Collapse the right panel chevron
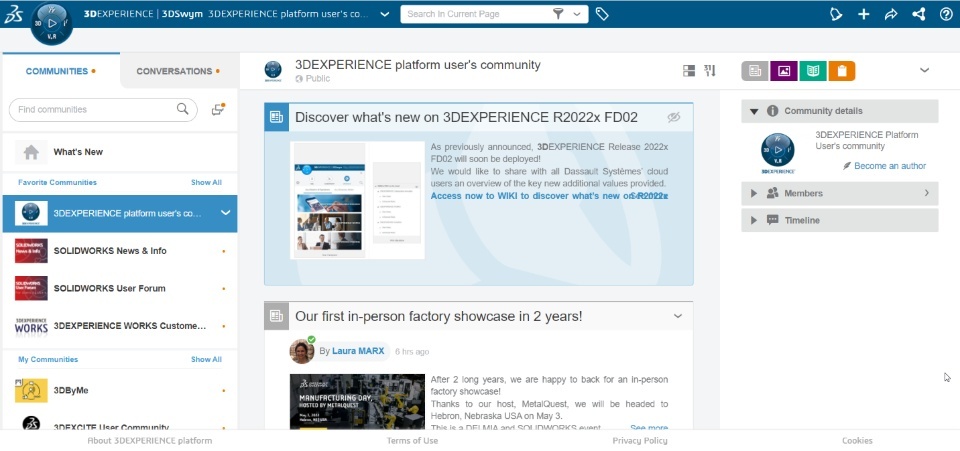This screenshot has width=960, height=451. pos(924,70)
